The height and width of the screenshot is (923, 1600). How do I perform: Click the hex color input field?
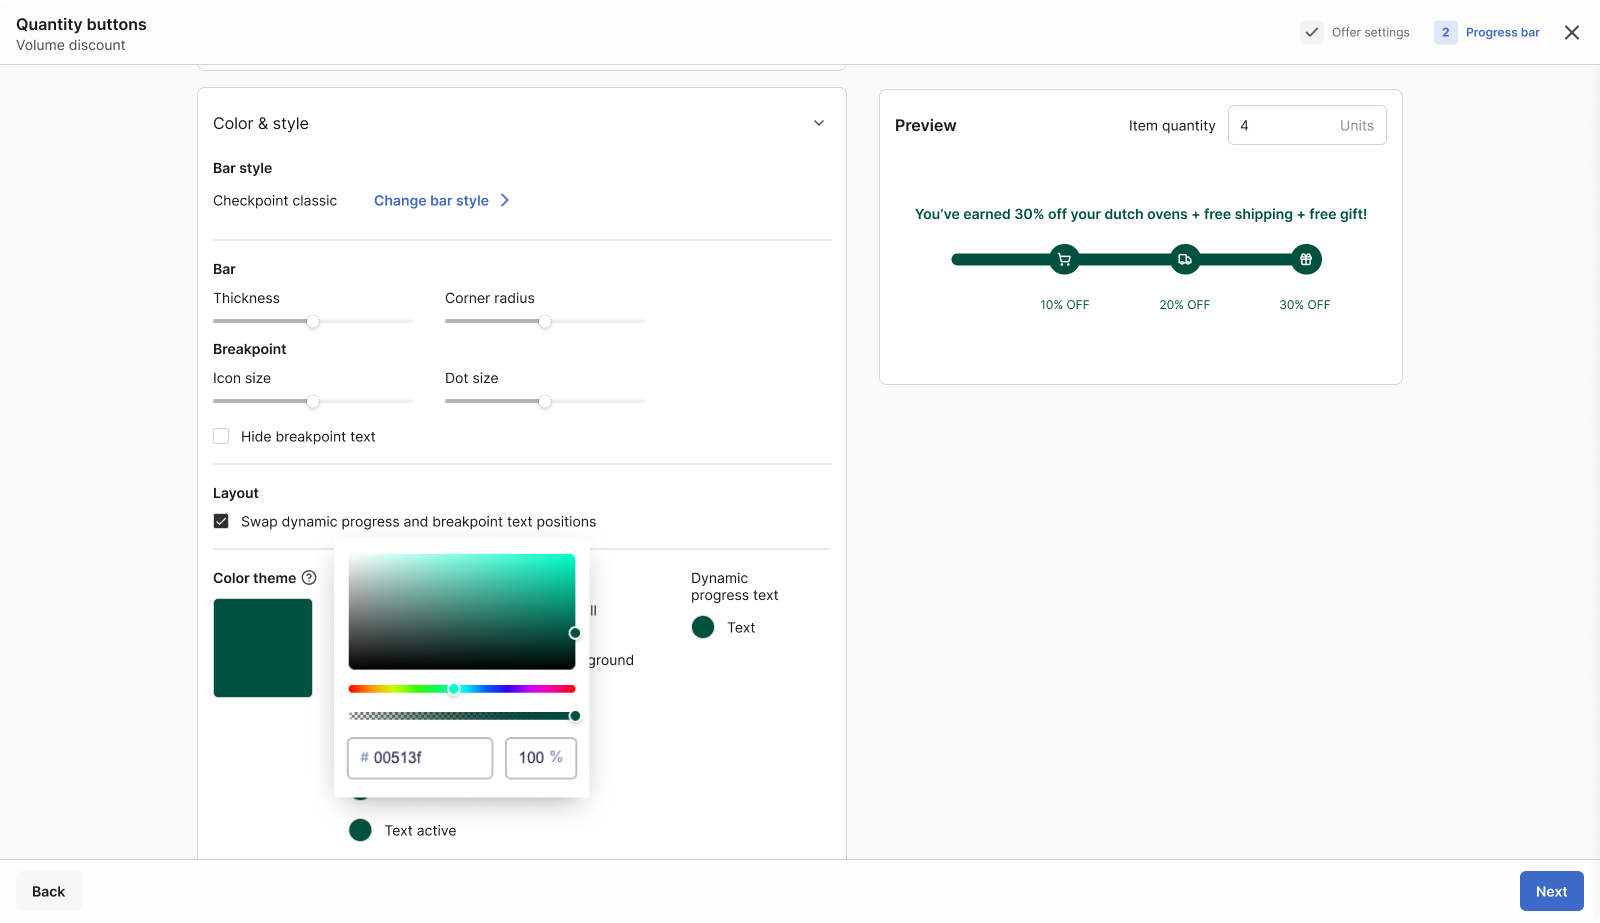[428, 758]
